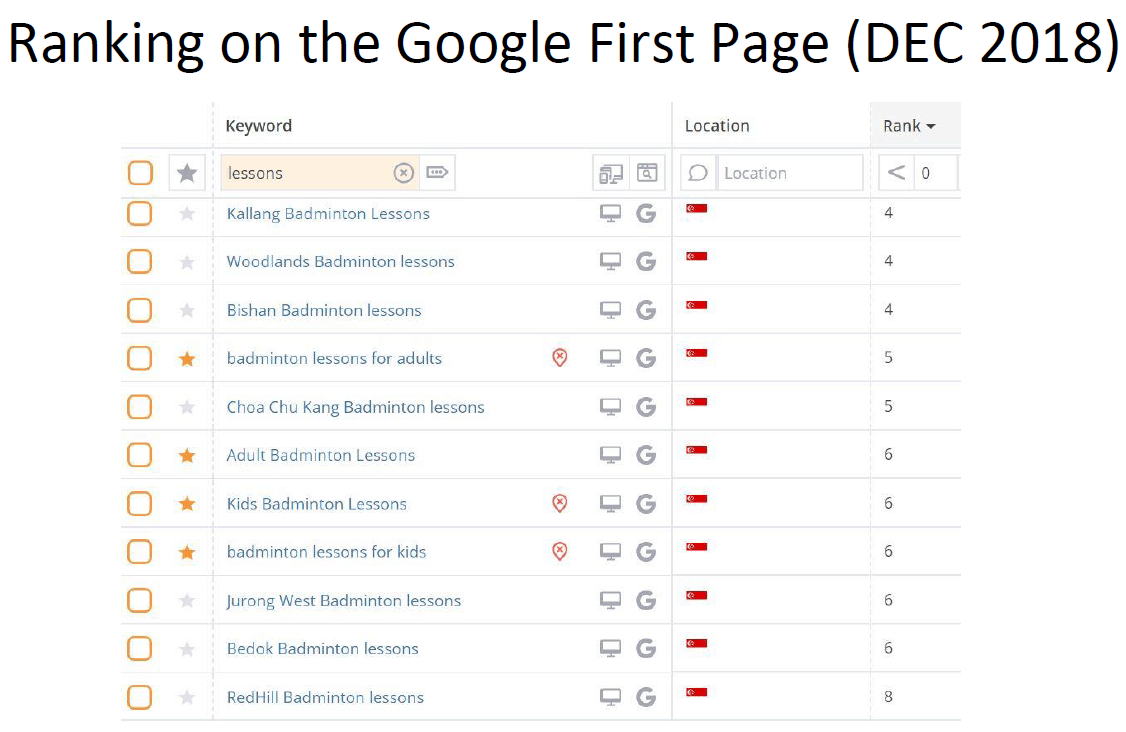Focus the rank value filter input
The width and height of the screenshot is (1126, 732).
click(936, 173)
